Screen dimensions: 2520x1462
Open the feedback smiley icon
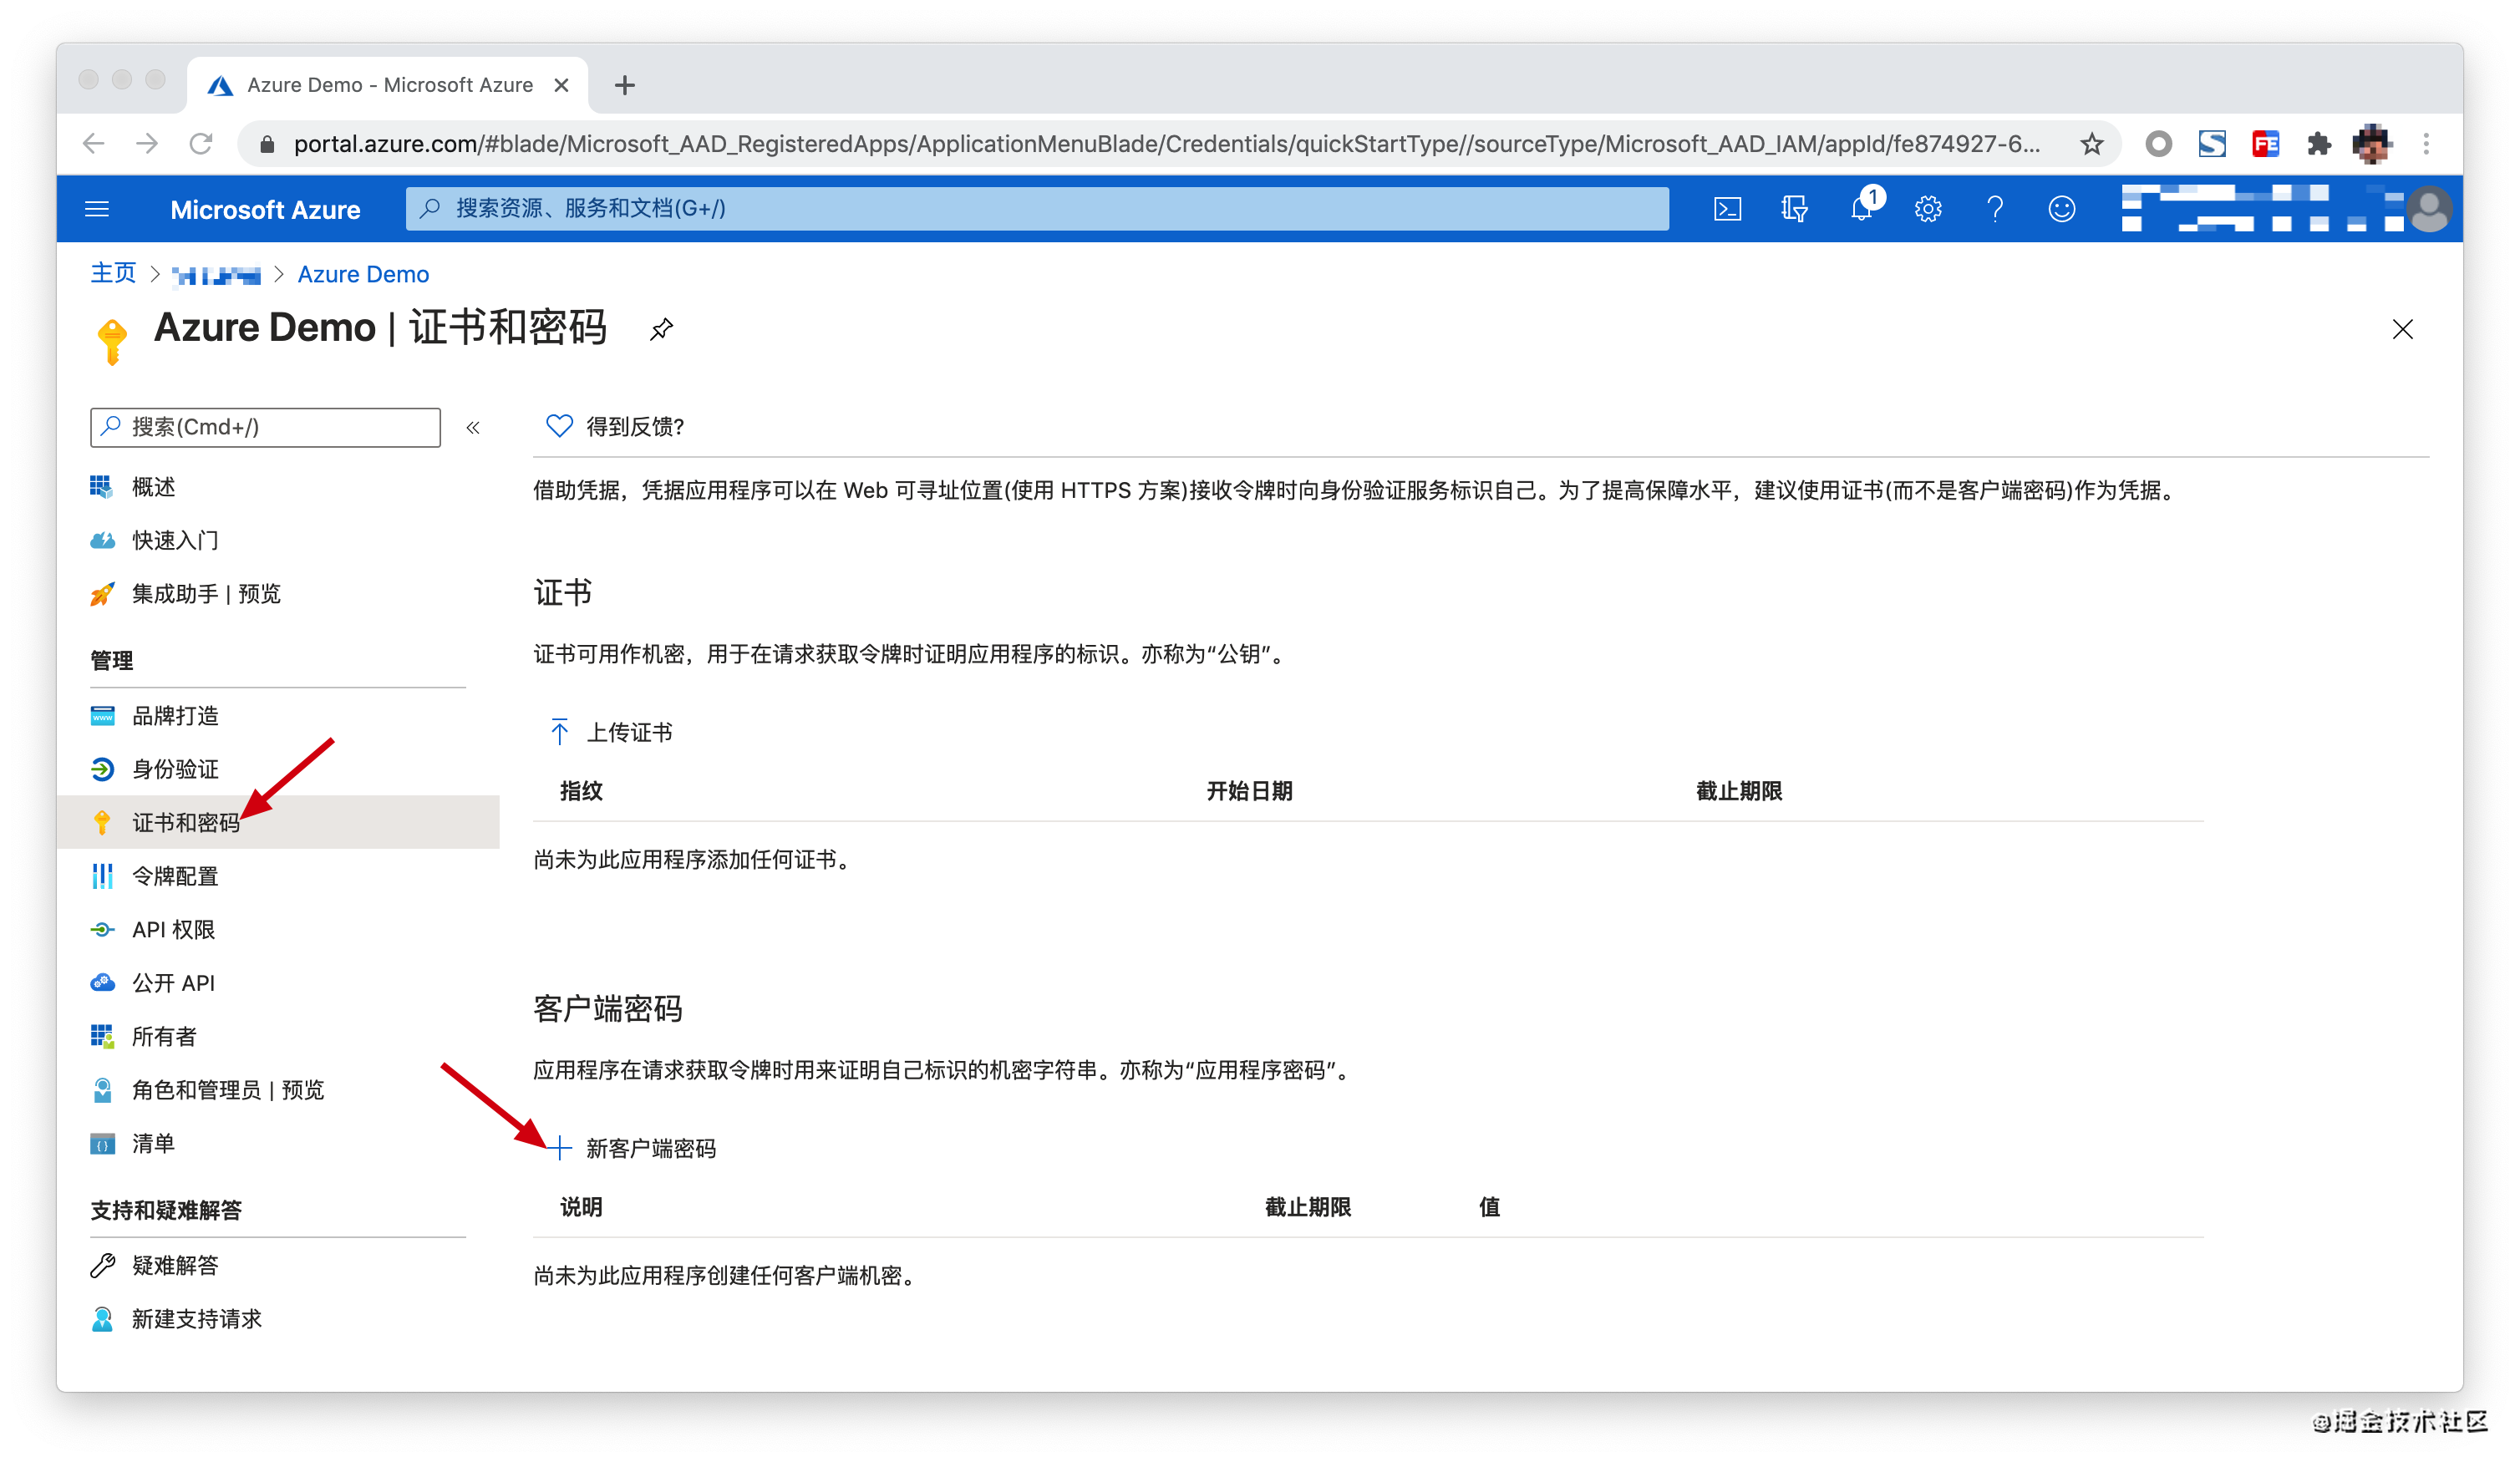[x=2061, y=209]
